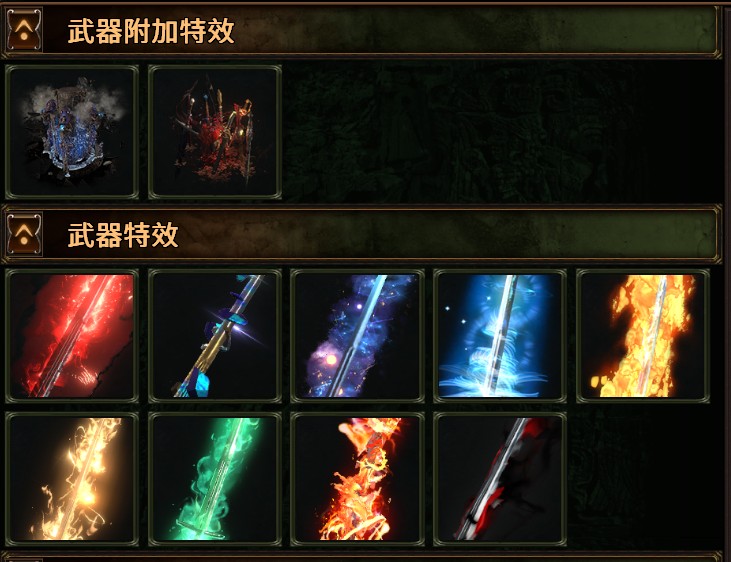This screenshot has width=731, height=562.
Task: Choose the purple galaxy nebula sword effect
Action: click(358, 336)
